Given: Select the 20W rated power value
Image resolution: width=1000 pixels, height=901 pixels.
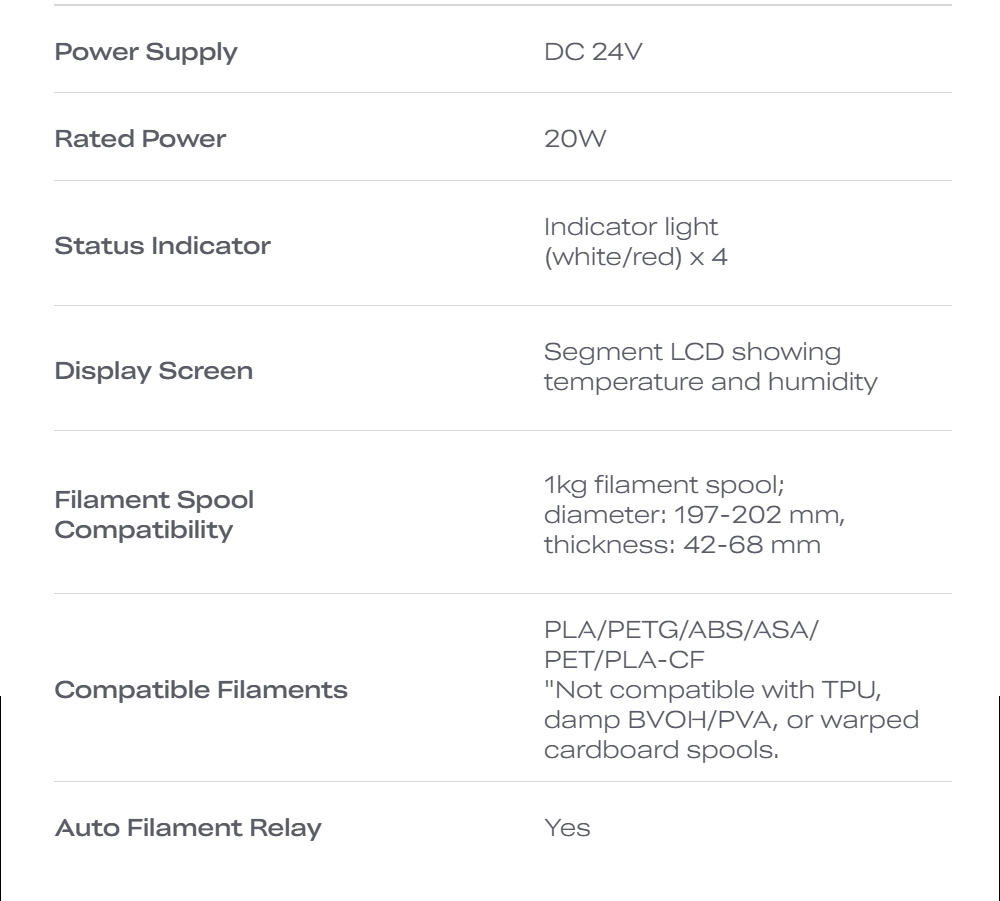Looking at the screenshot, I should 575,139.
